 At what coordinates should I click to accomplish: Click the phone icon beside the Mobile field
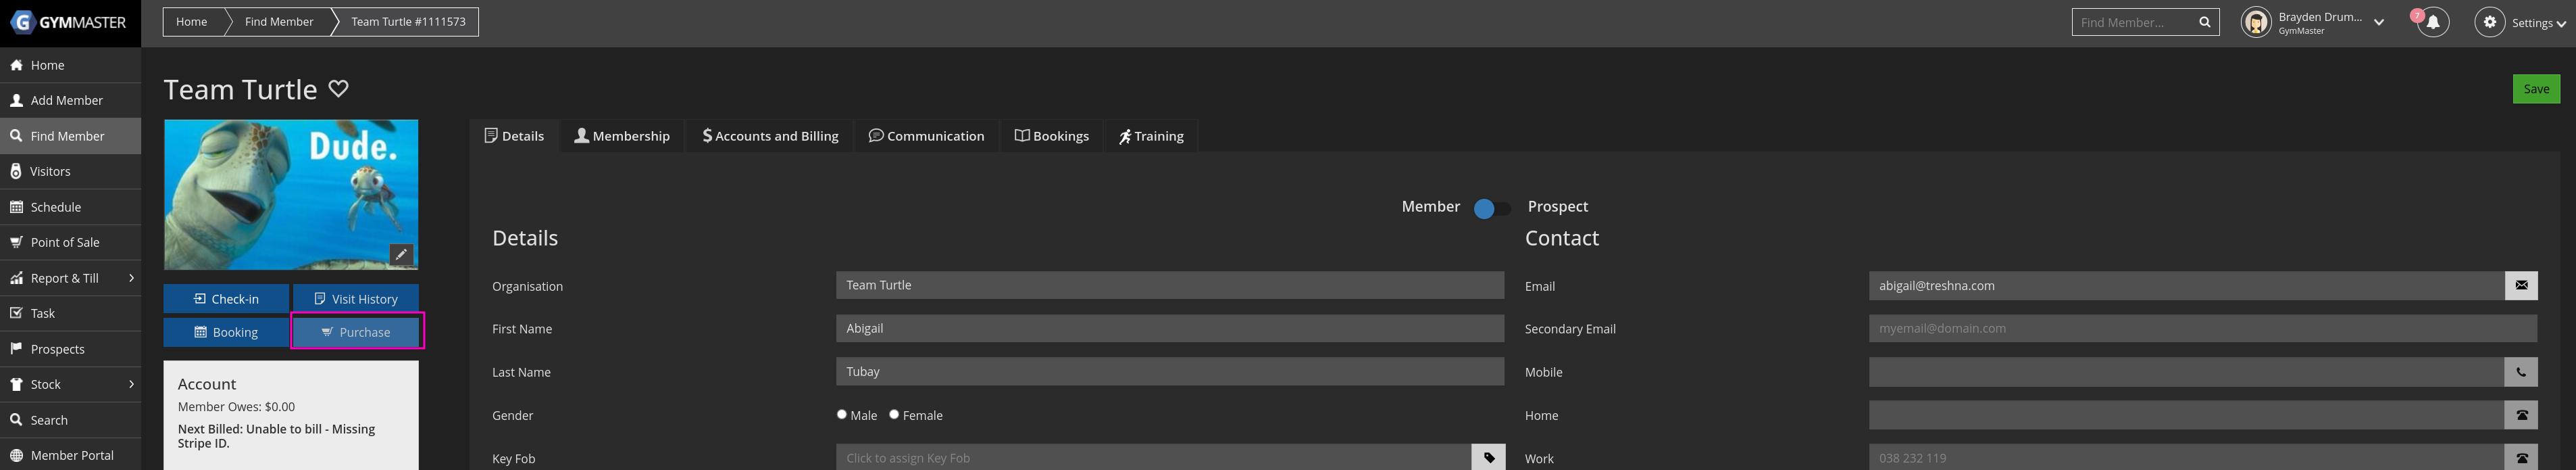(2520, 372)
